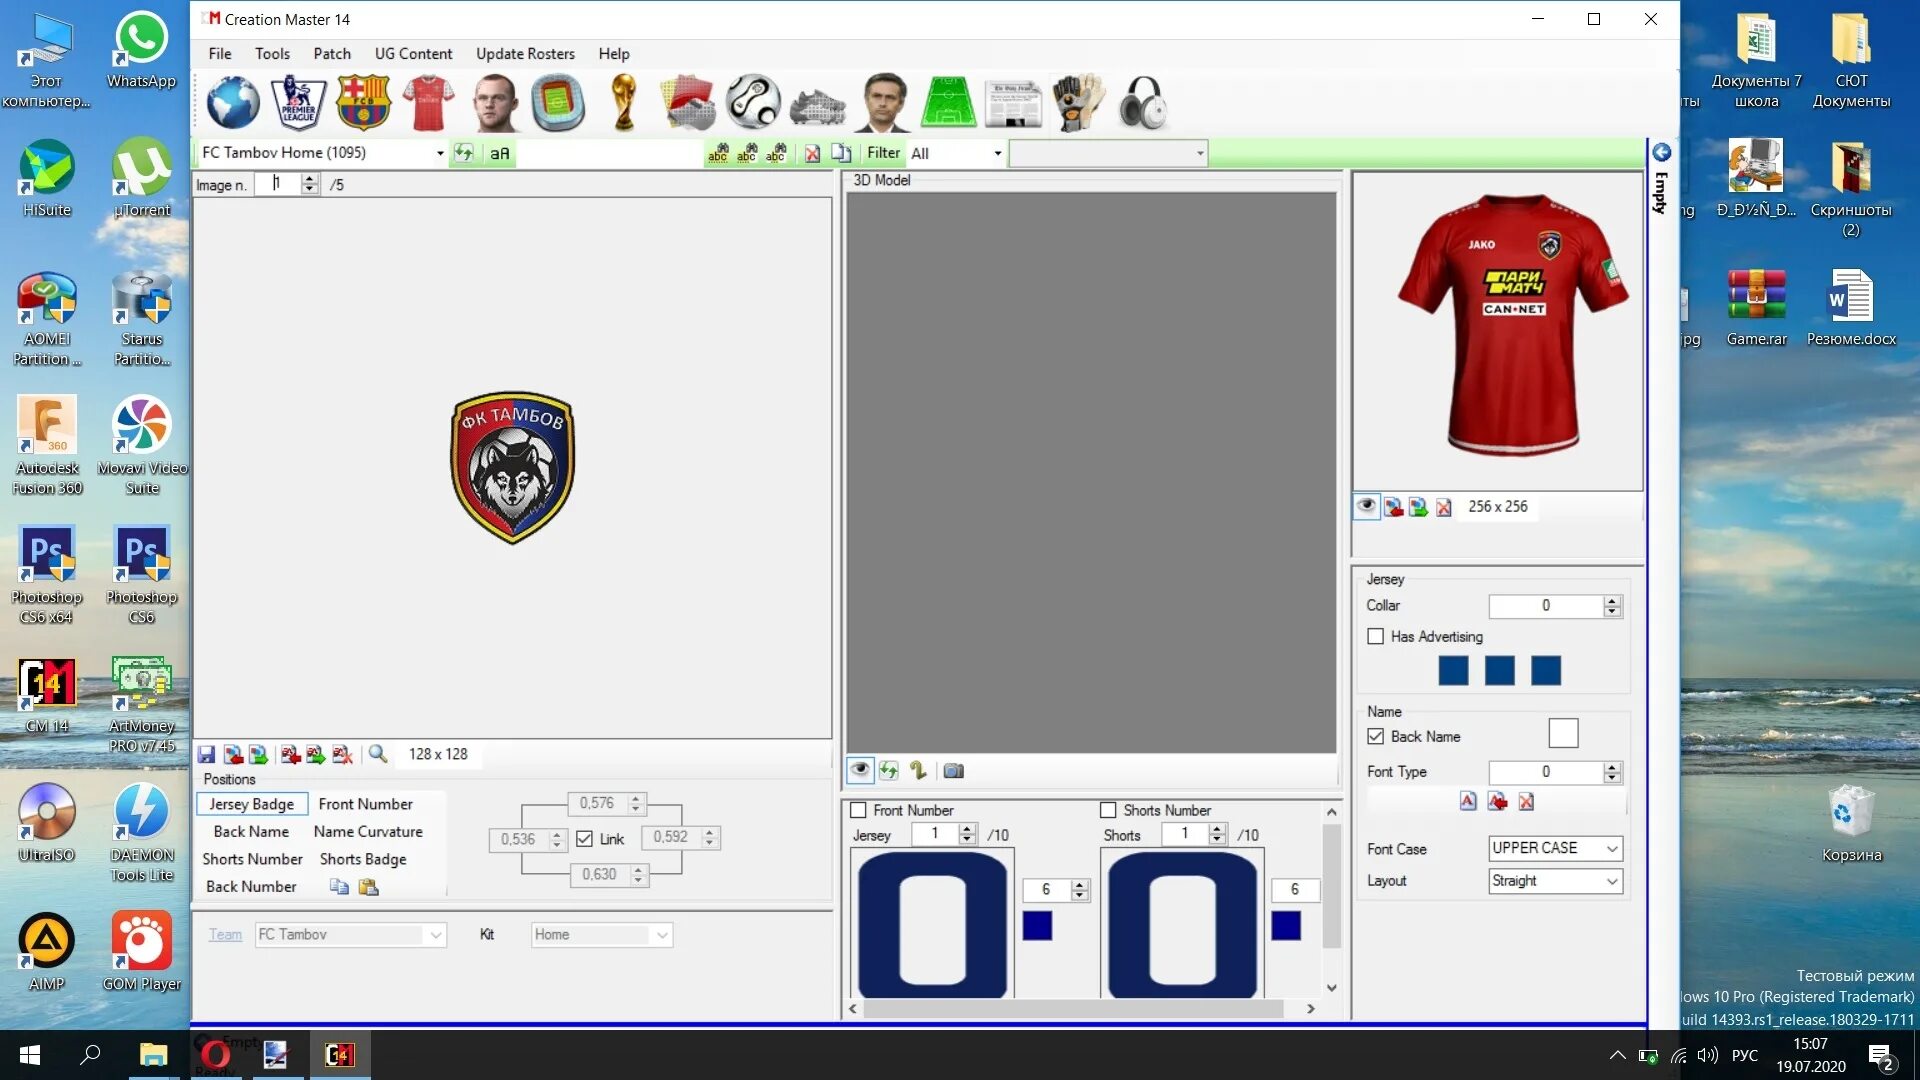Open the trophy Tournament editor icon
This screenshot has width=1920, height=1080.
624,102
